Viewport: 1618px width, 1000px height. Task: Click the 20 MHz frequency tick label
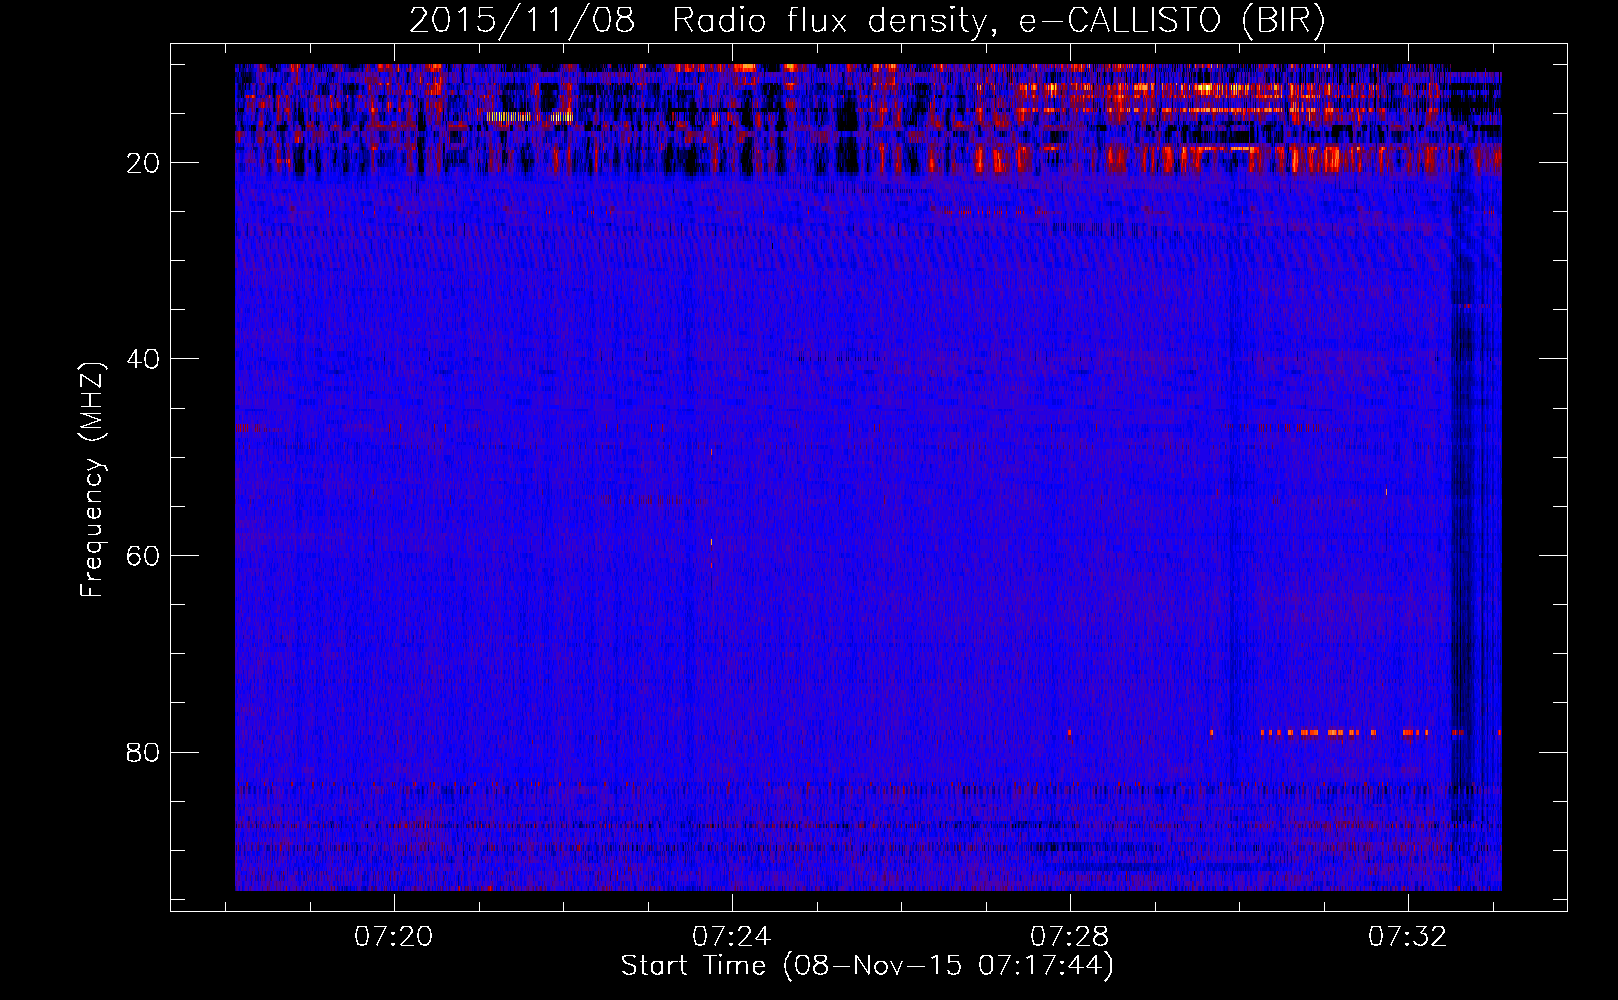[x=143, y=162]
